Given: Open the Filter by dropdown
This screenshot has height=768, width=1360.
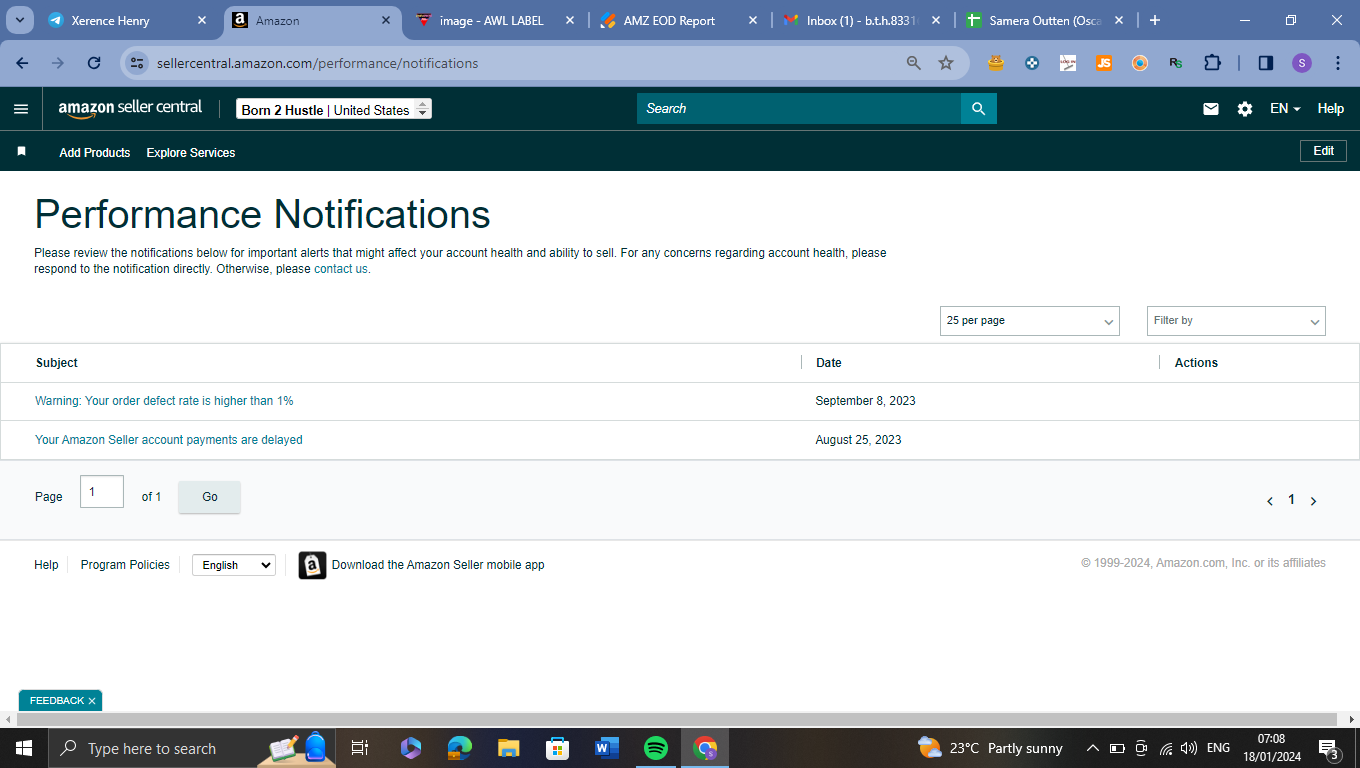Looking at the screenshot, I should pos(1236,321).
